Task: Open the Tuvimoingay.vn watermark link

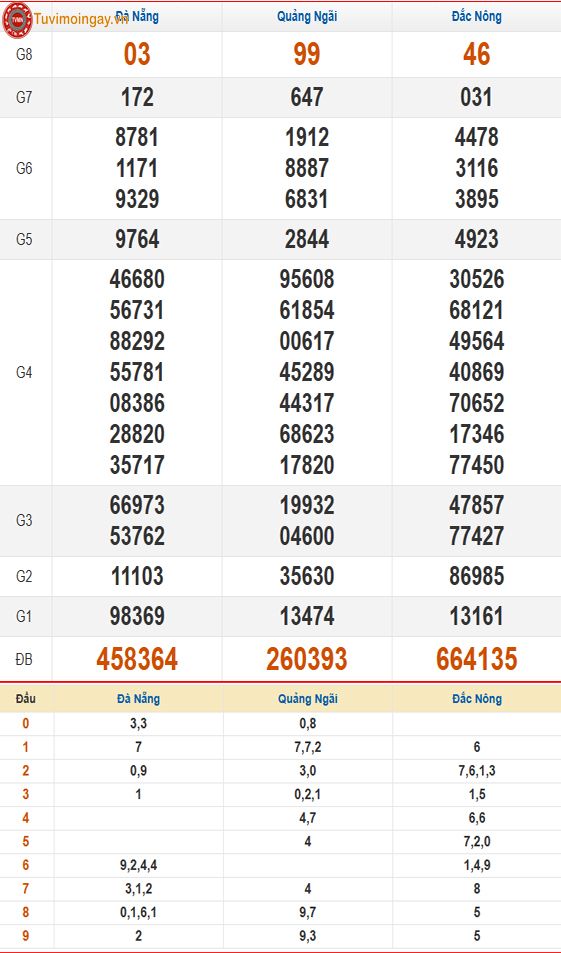Action: click(x=81, y=19)
